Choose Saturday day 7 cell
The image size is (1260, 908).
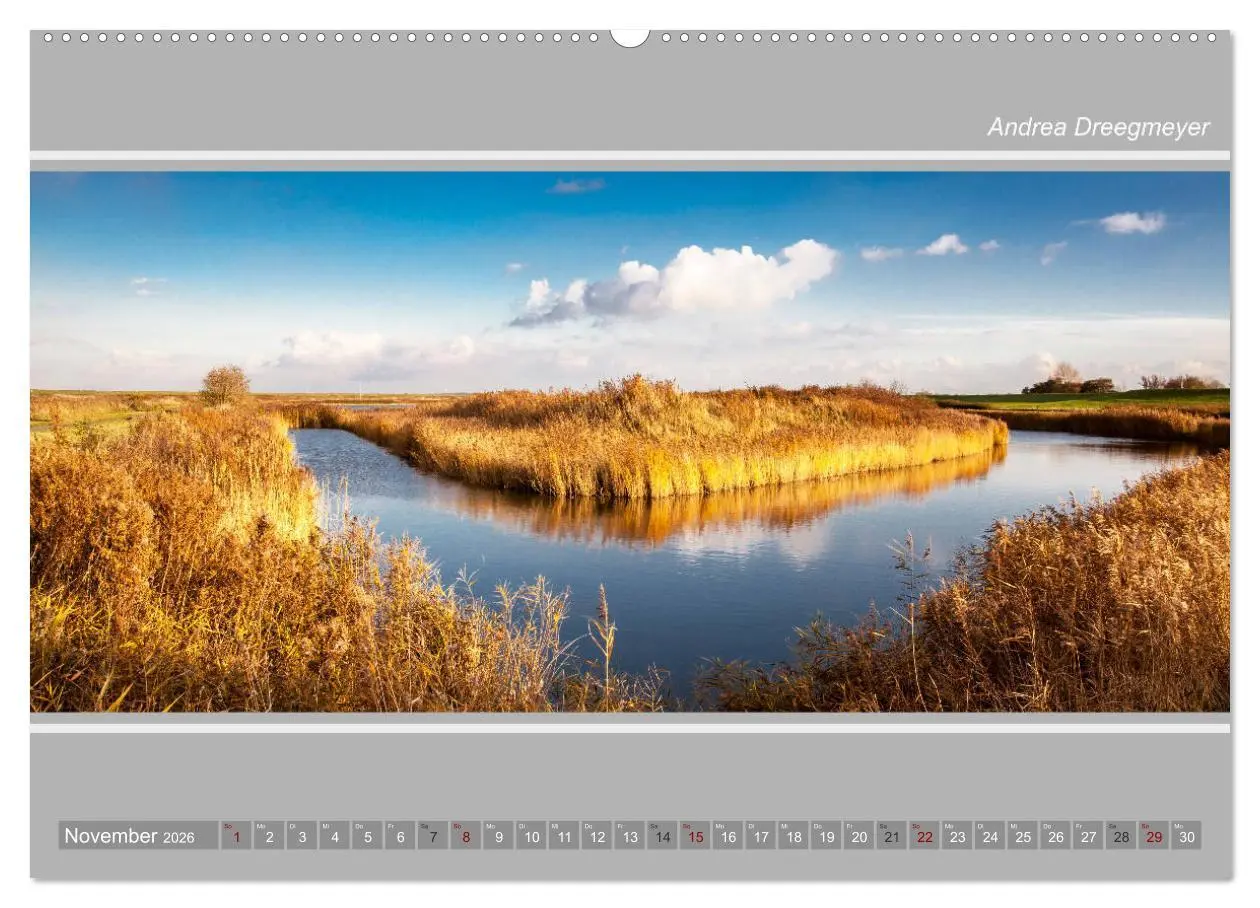pos(433,835)
